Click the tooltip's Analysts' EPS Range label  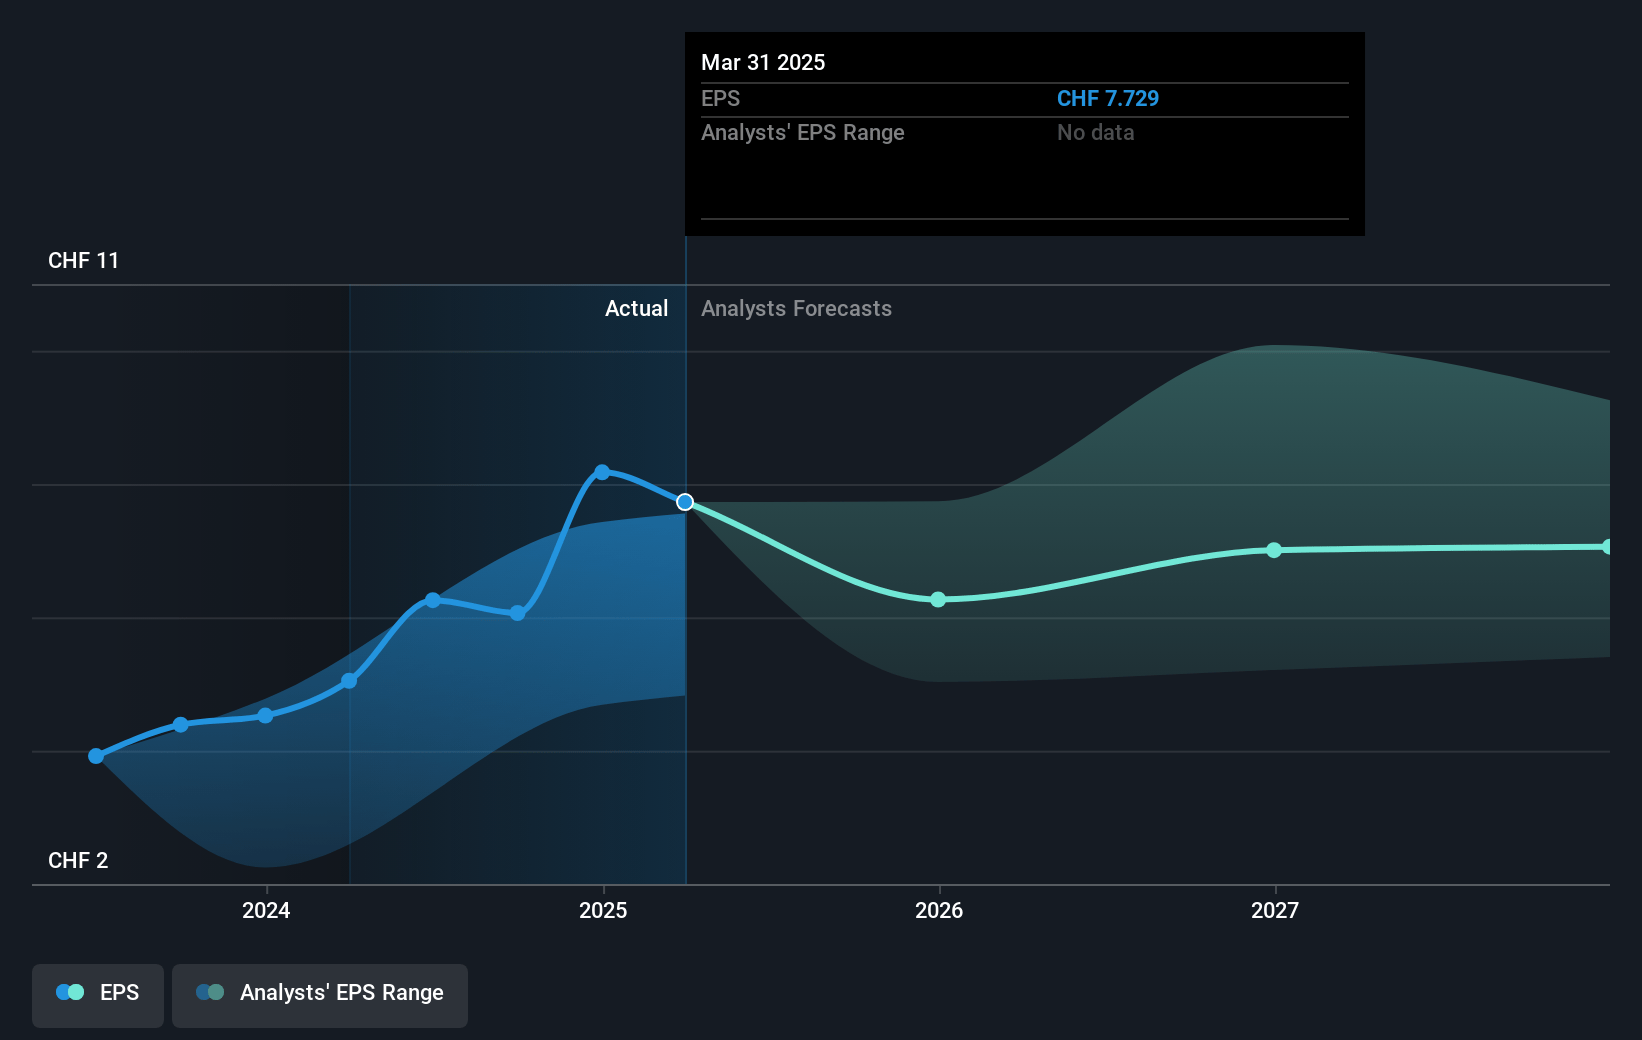(803, 133)
